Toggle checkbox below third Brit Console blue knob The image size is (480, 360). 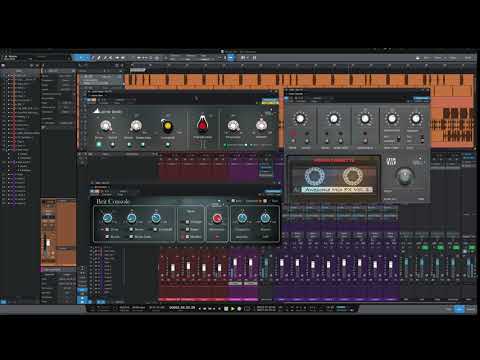155,230
